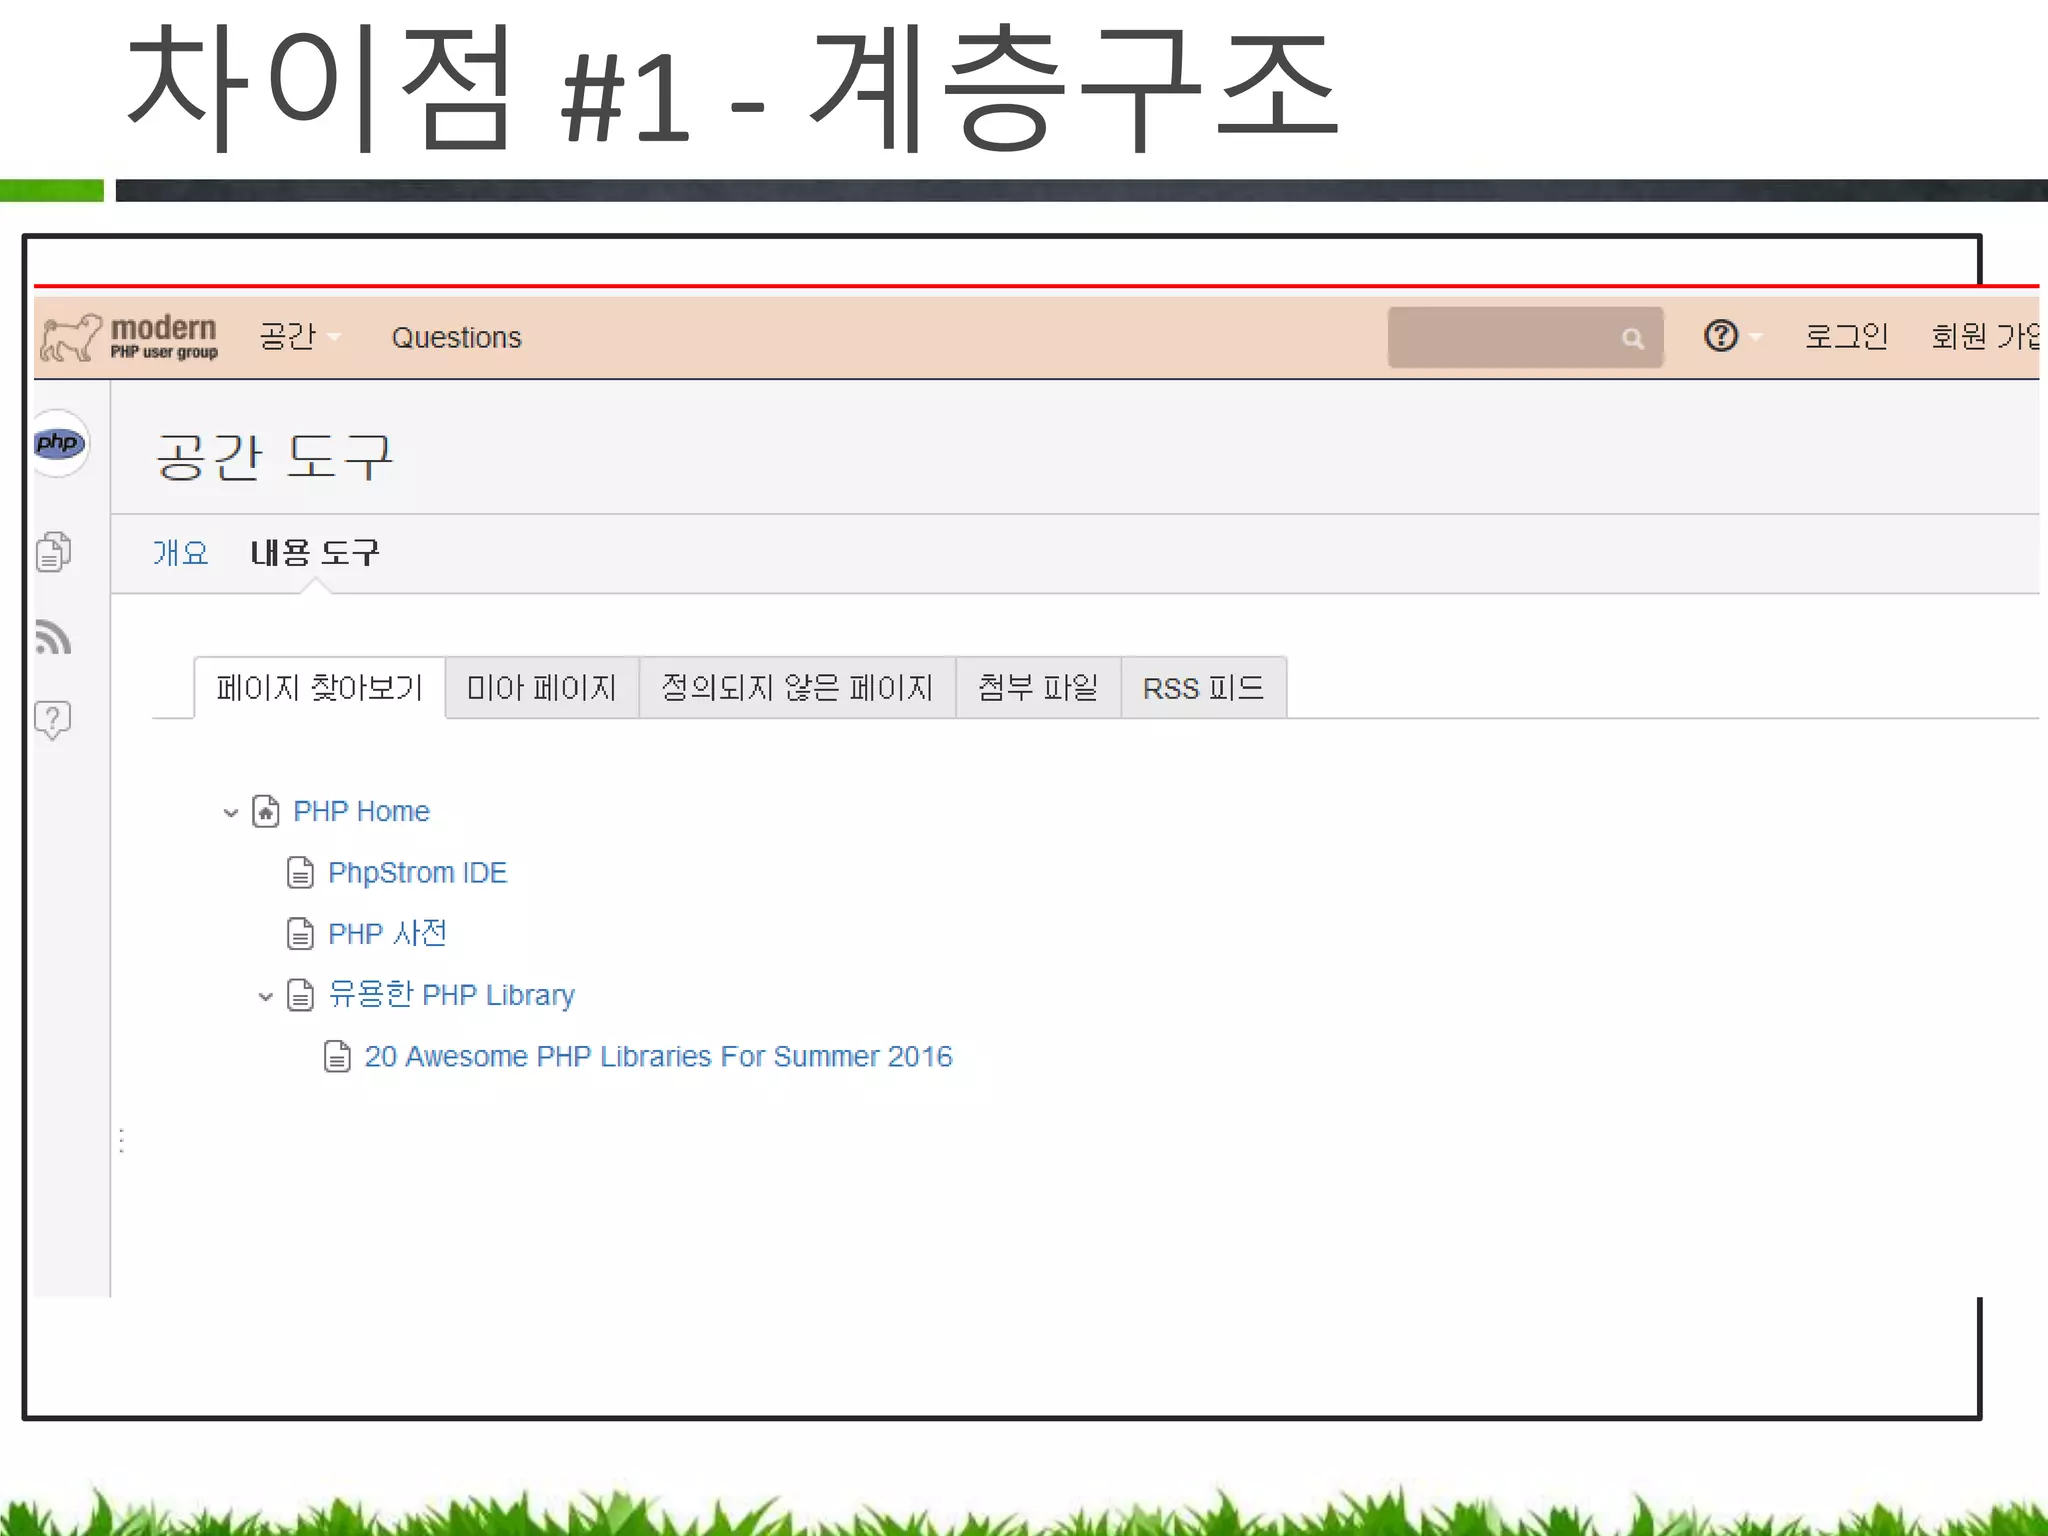Click the RSS feed sidebar icon
The height and width of the screenshot is (1536, 2048).
tap(53, 637)
